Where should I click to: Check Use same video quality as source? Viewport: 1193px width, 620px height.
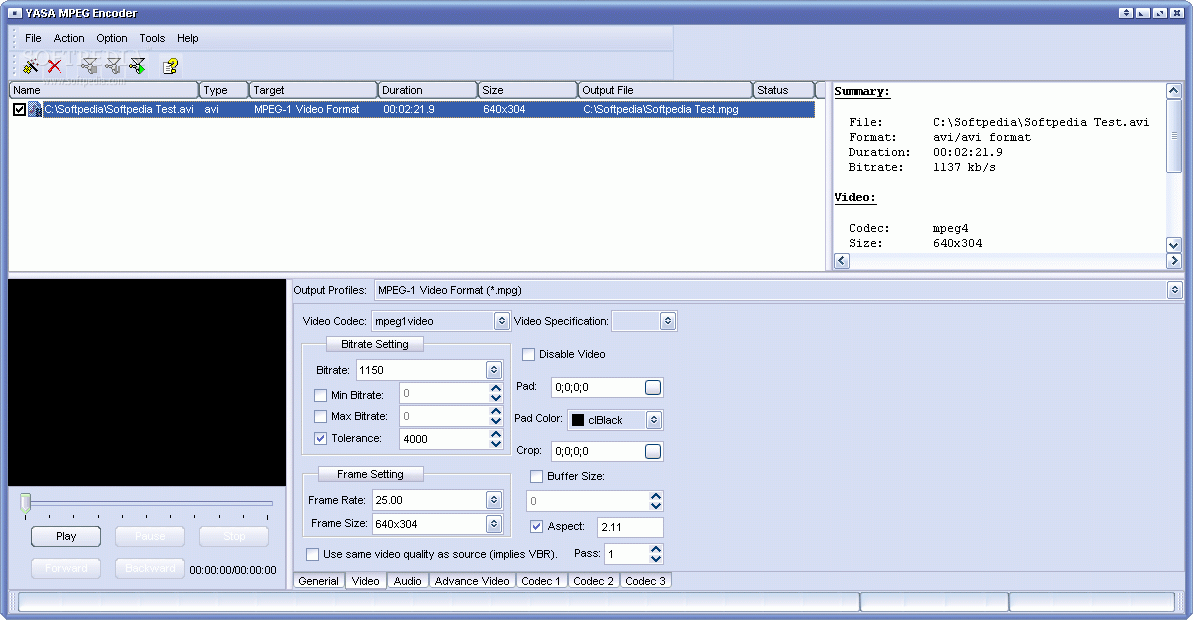(x=312, y=554)
